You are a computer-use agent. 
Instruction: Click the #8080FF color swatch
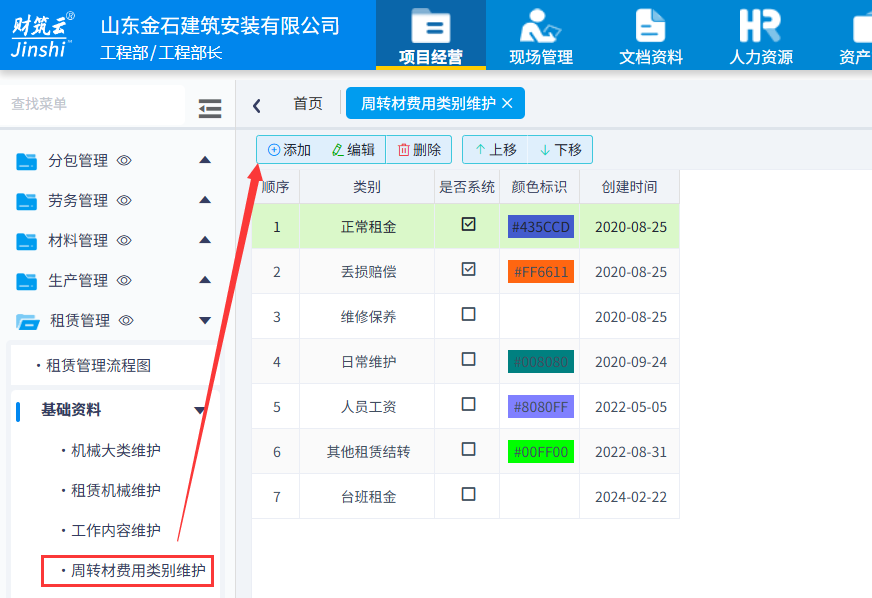pos(541,407)
